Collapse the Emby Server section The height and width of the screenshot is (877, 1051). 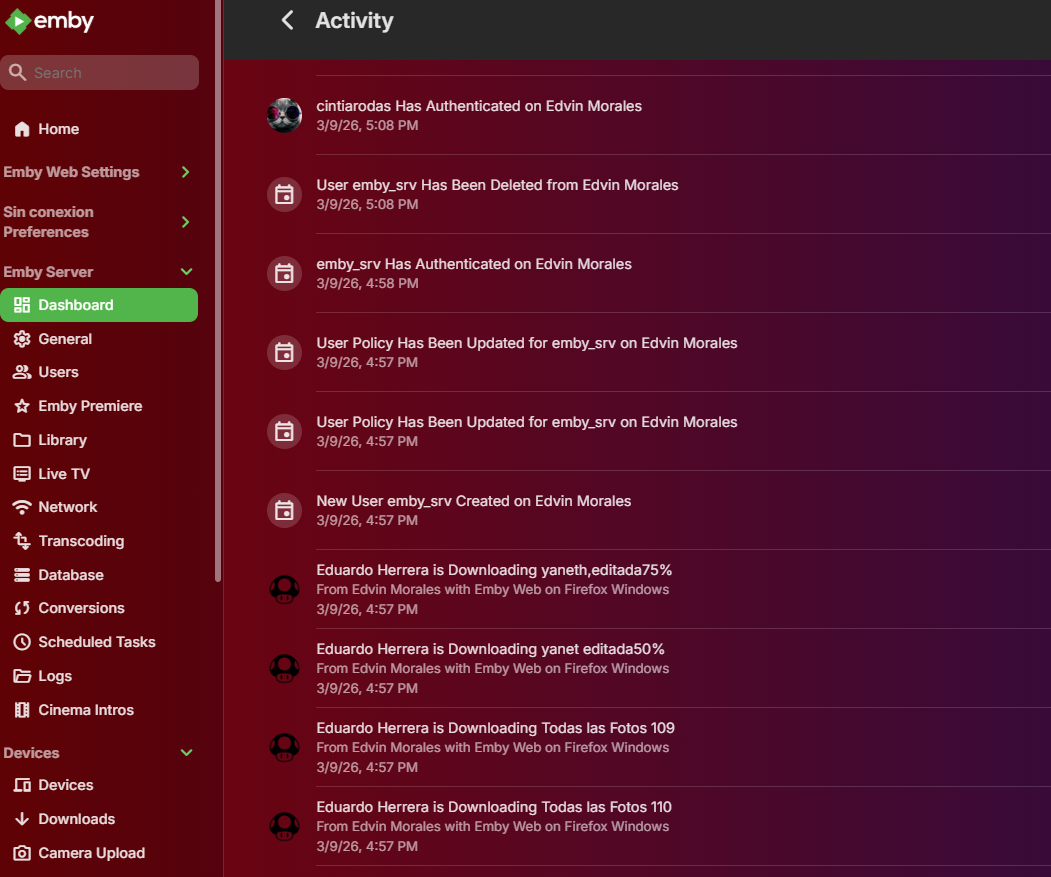(186, 272)
